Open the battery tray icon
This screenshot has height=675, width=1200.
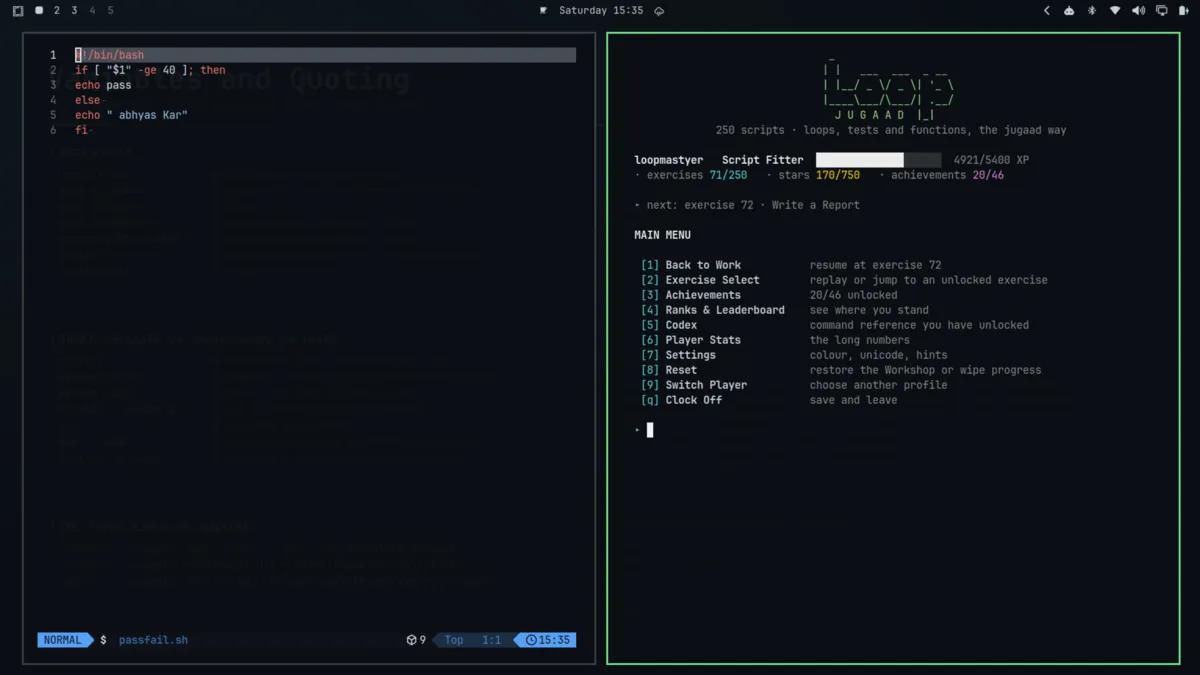pos(1184,10)
